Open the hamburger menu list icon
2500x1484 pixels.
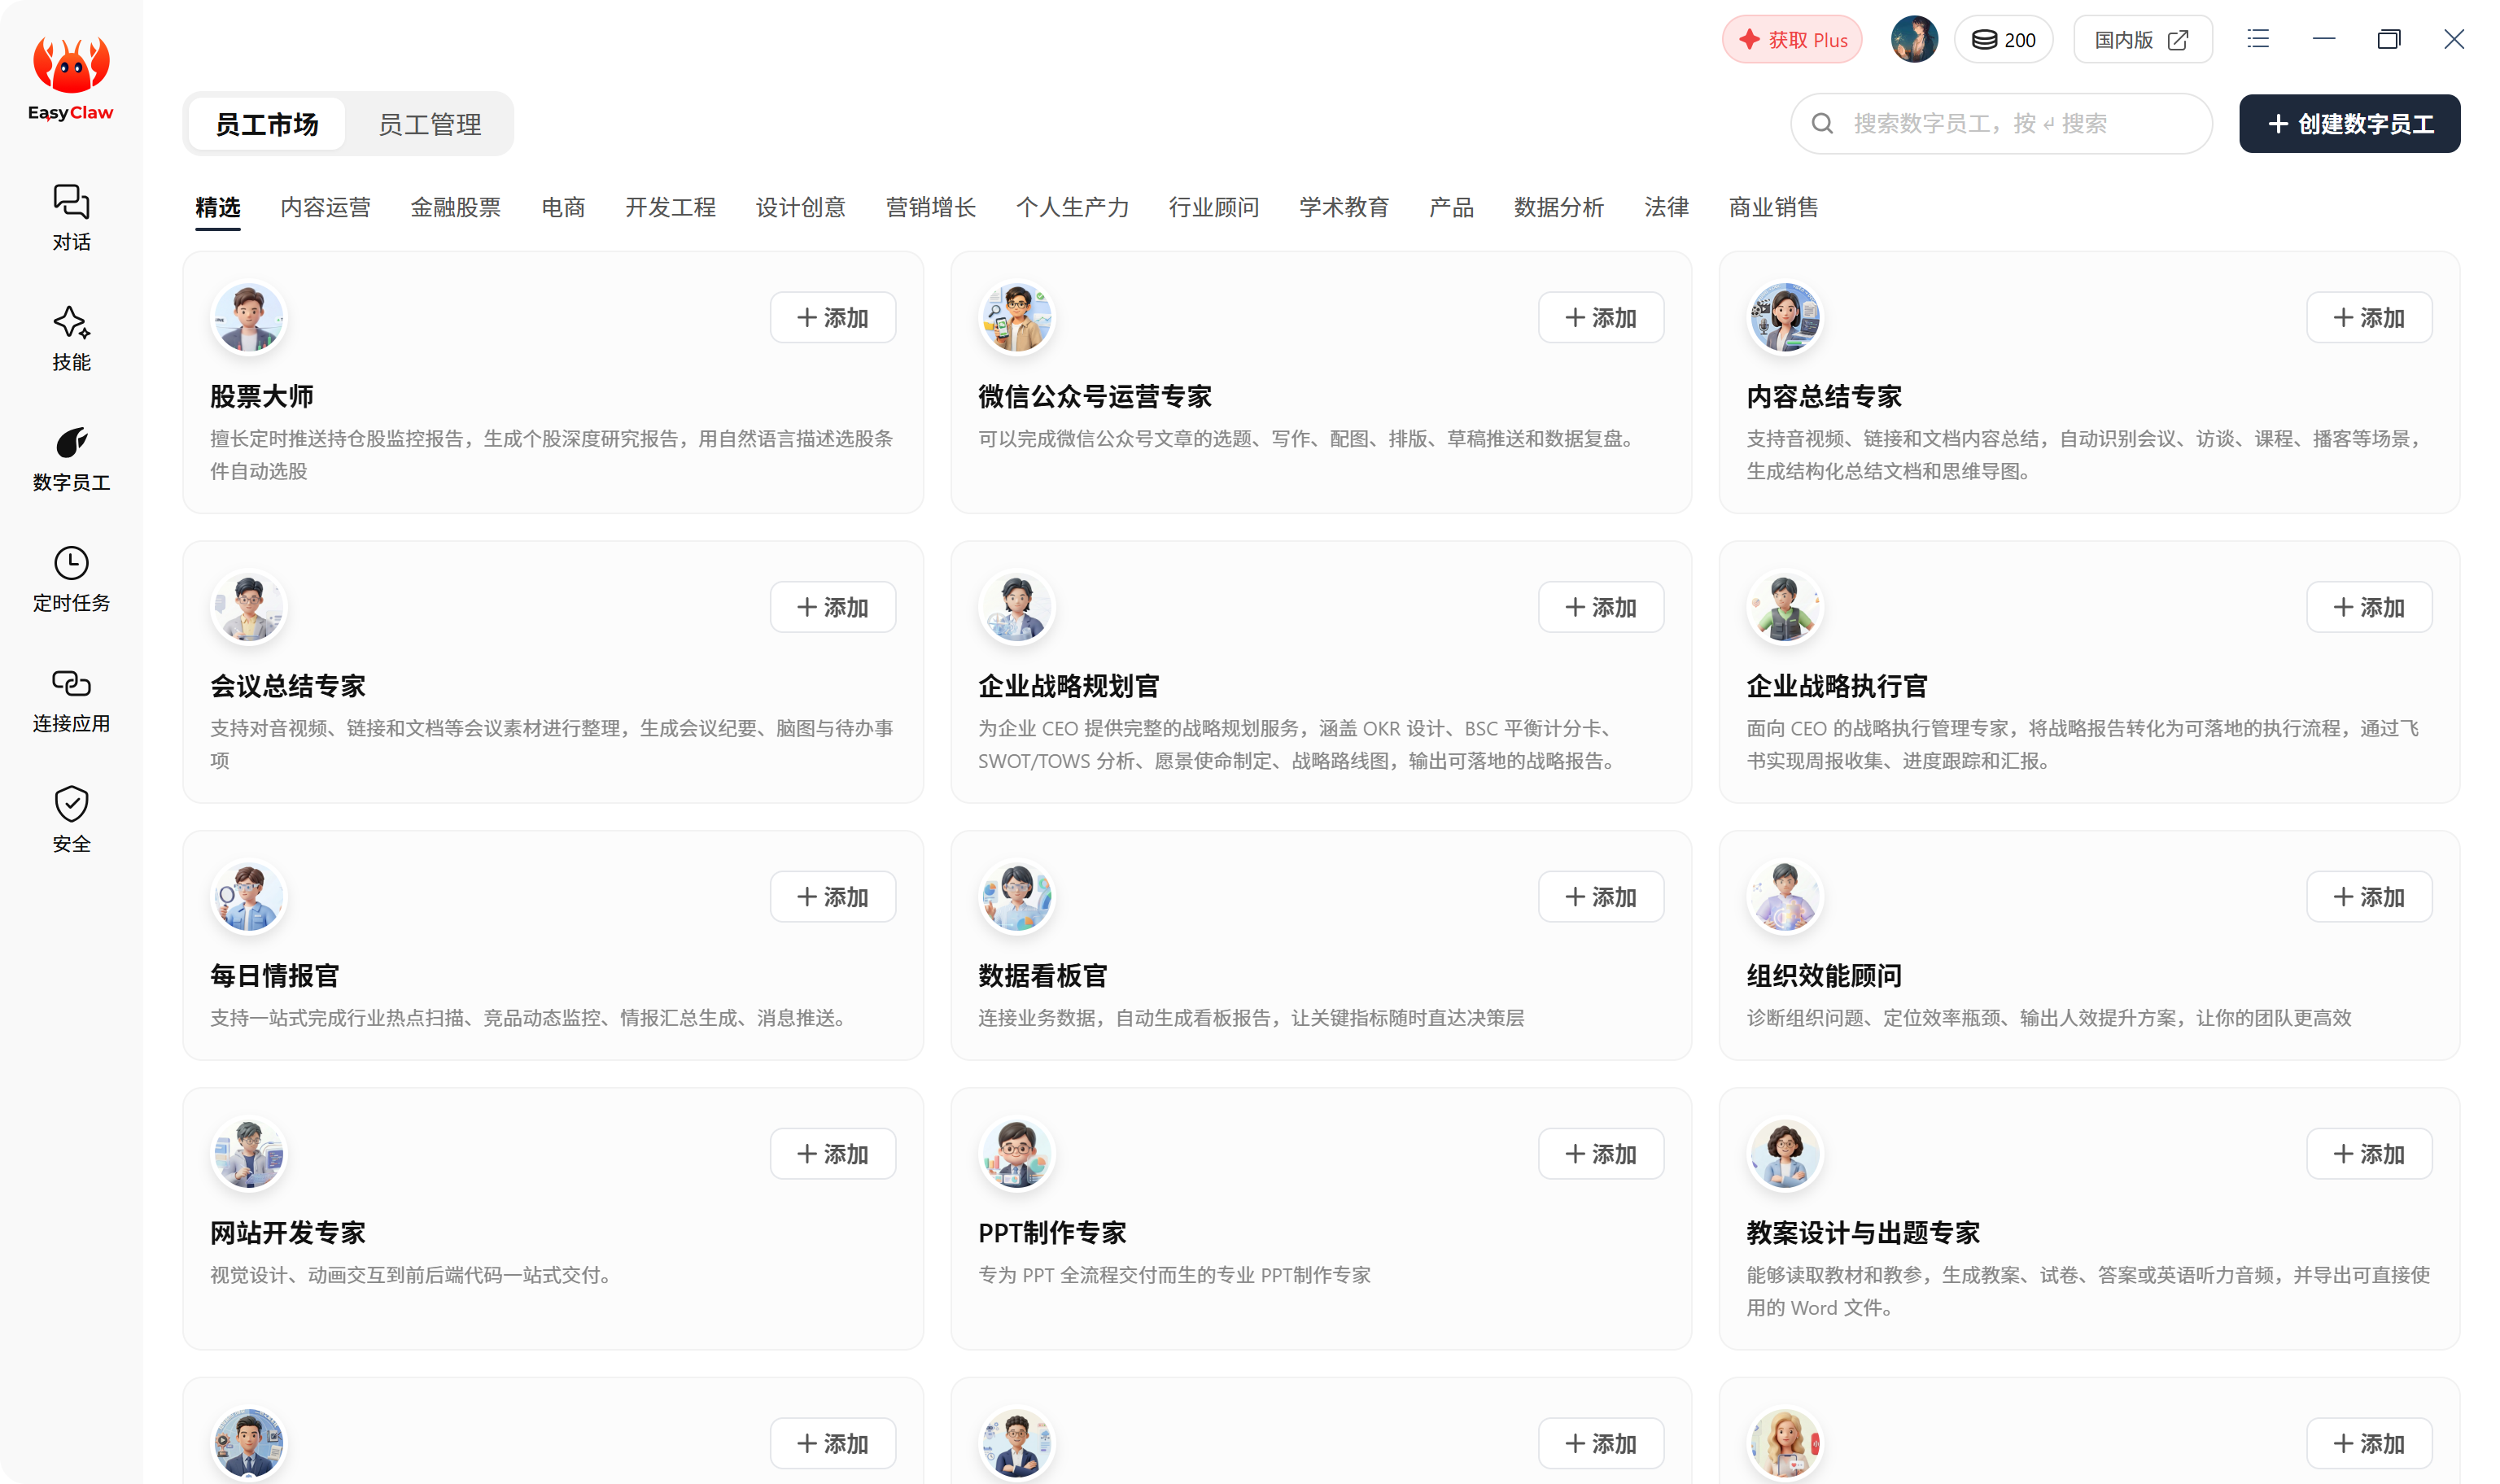click(2258, 39)
